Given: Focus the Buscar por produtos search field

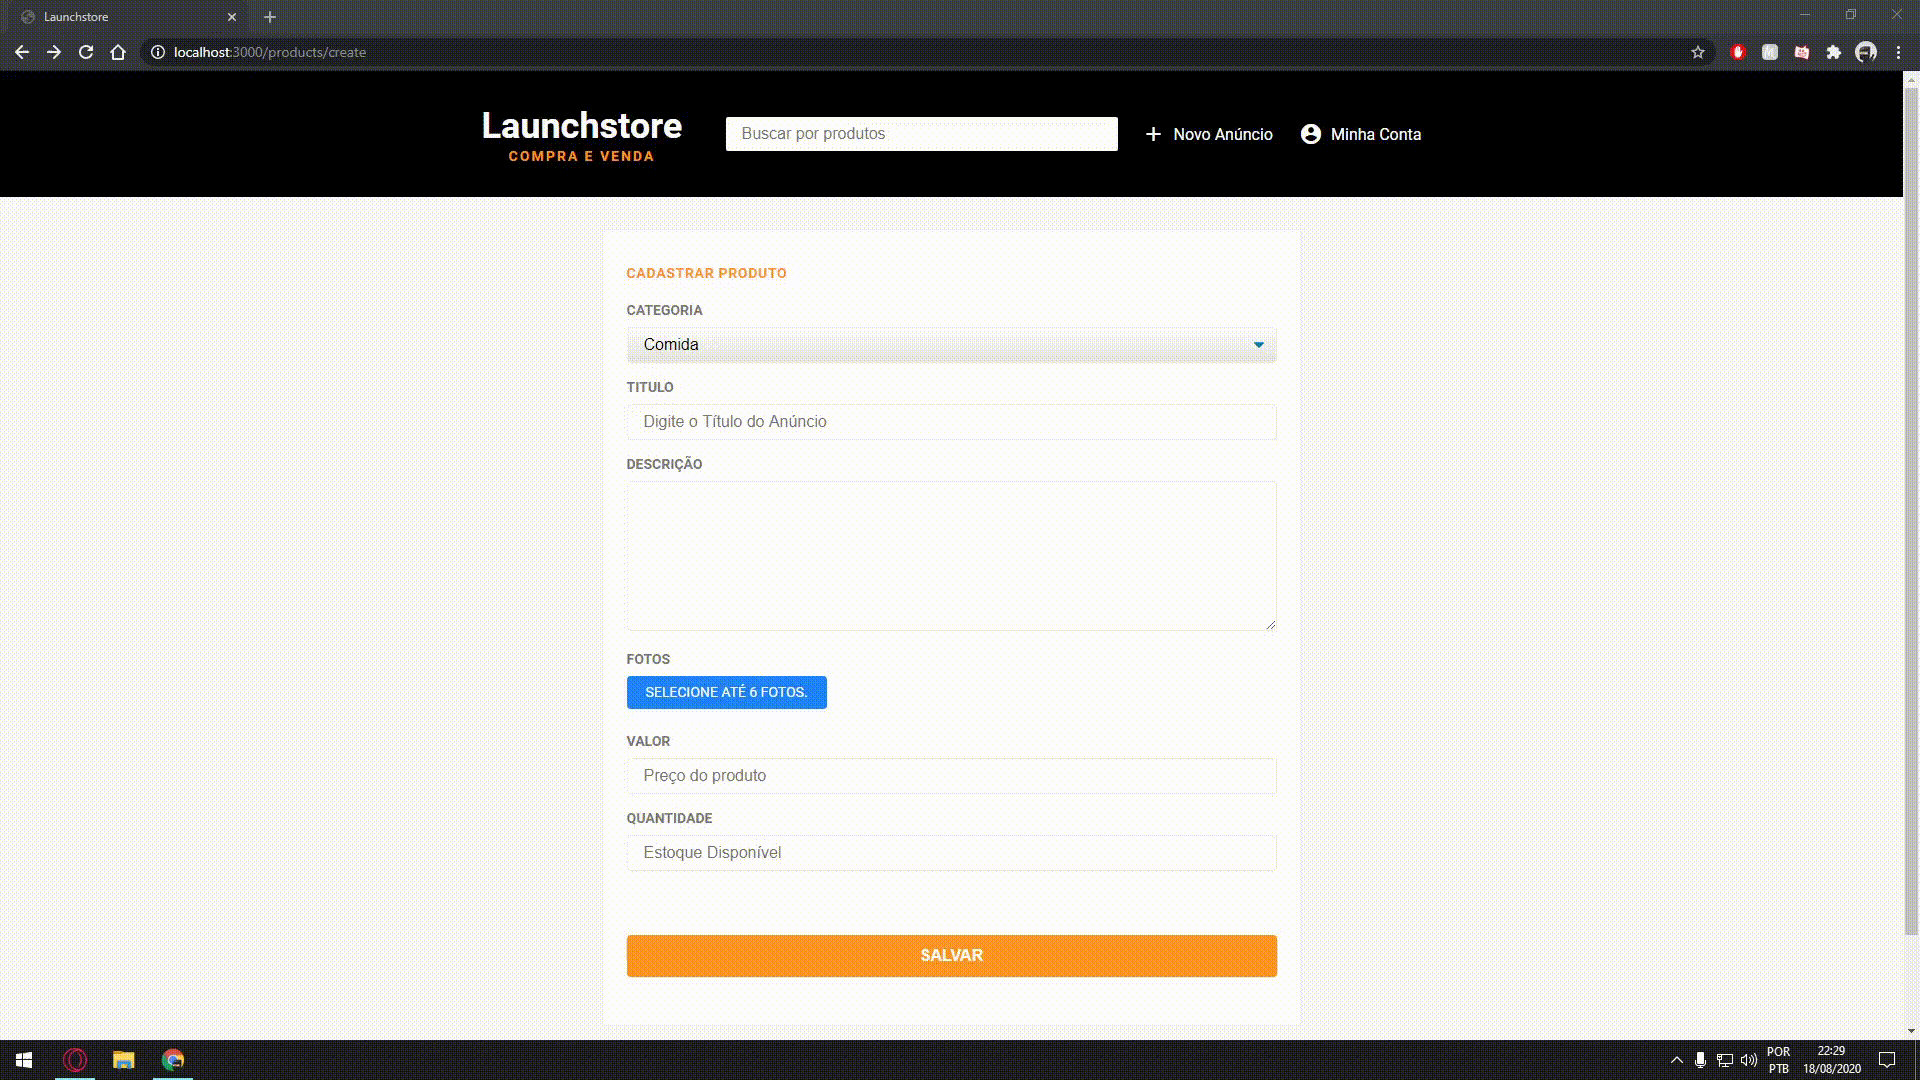Looking at the screenshot, I should click(x=921, y=134).
